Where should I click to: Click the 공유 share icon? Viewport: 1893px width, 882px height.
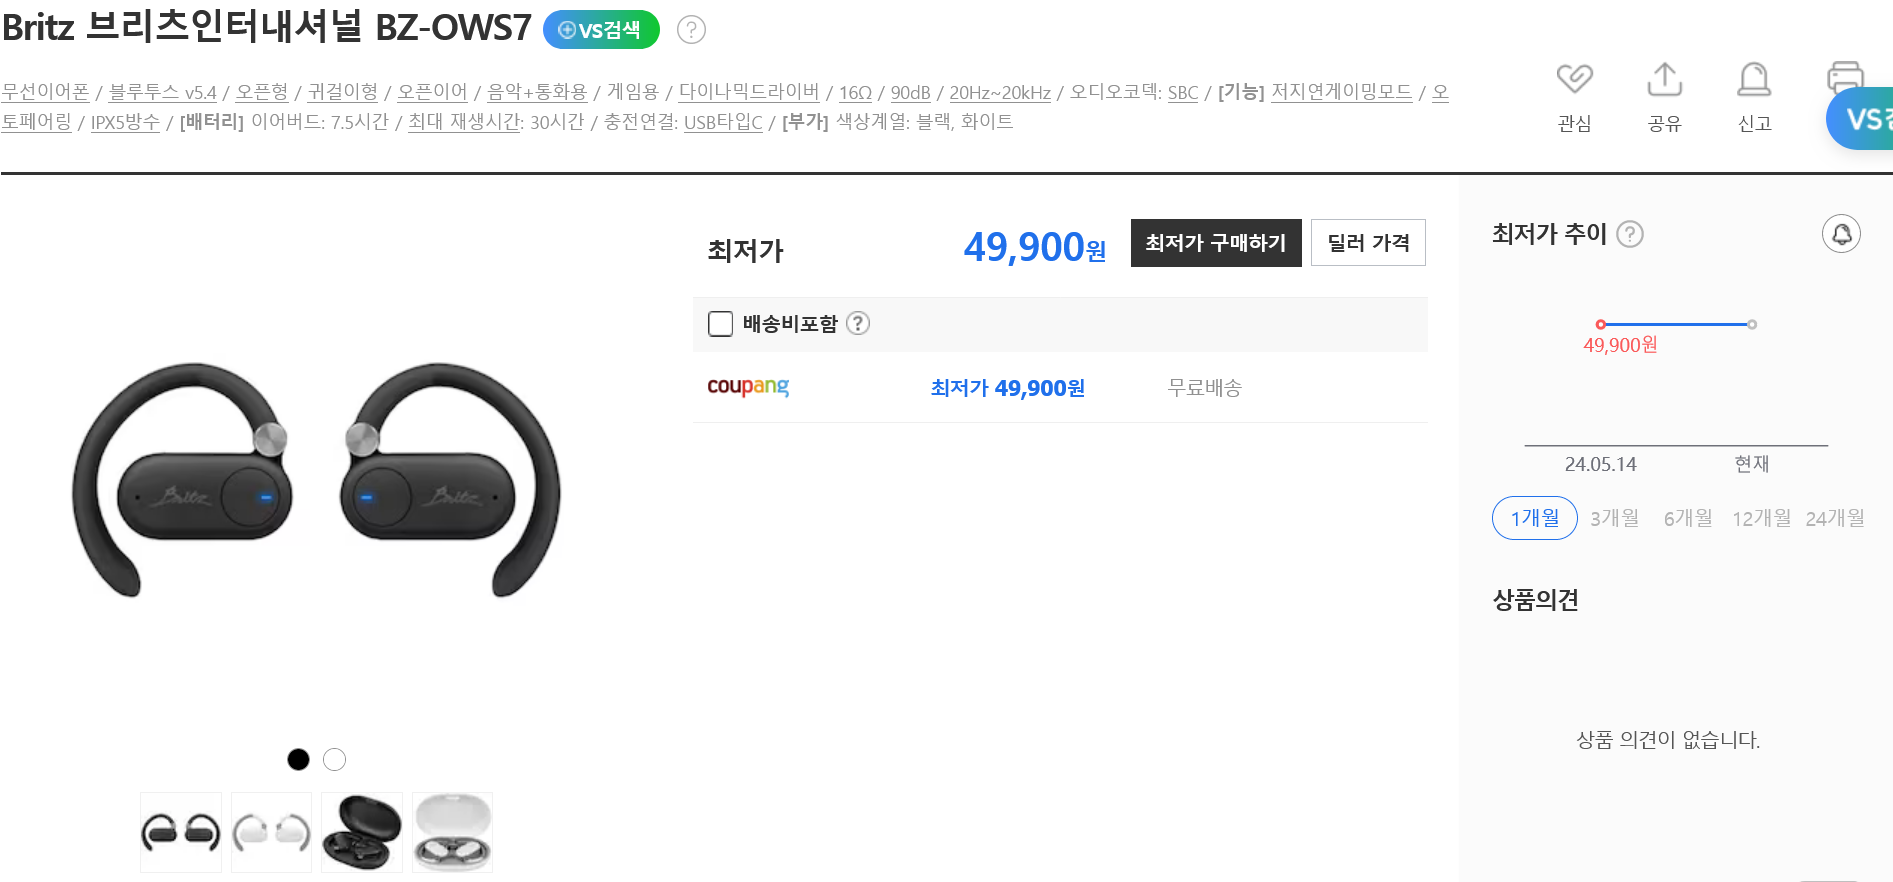pos(1664,79)
